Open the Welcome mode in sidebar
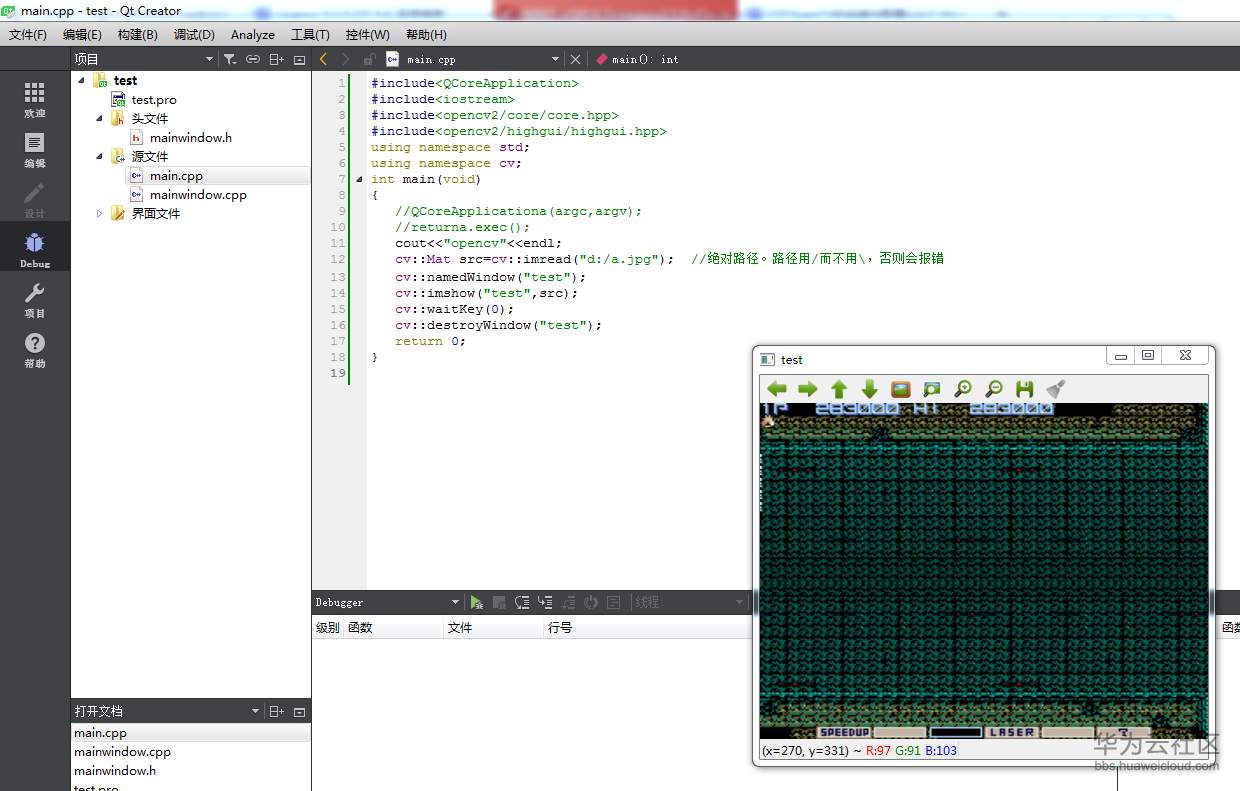Screen dimensions: 1240x791 coord(35,100)
